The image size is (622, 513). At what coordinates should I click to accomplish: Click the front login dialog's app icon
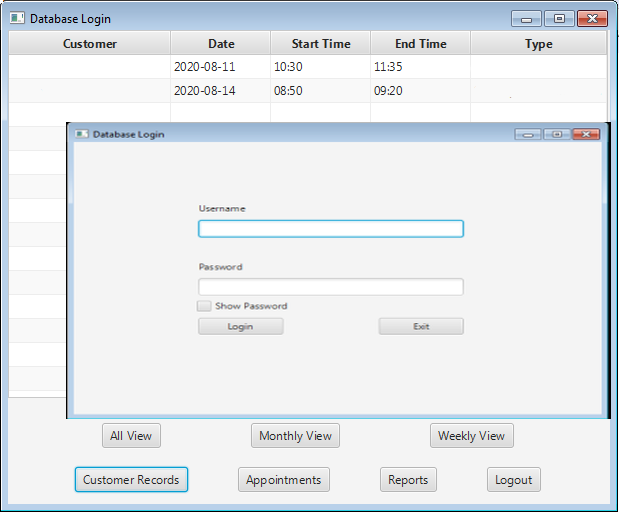(82, 134)
